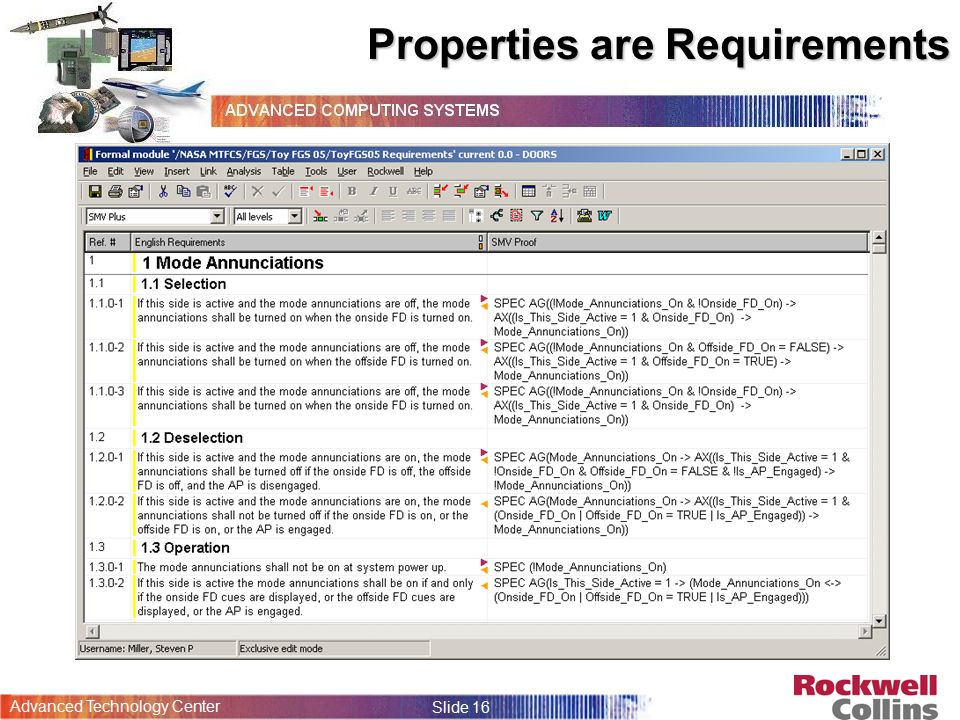Click the vertical scrollbar down arrow
The image size is (960, 720).
point(879,621)
